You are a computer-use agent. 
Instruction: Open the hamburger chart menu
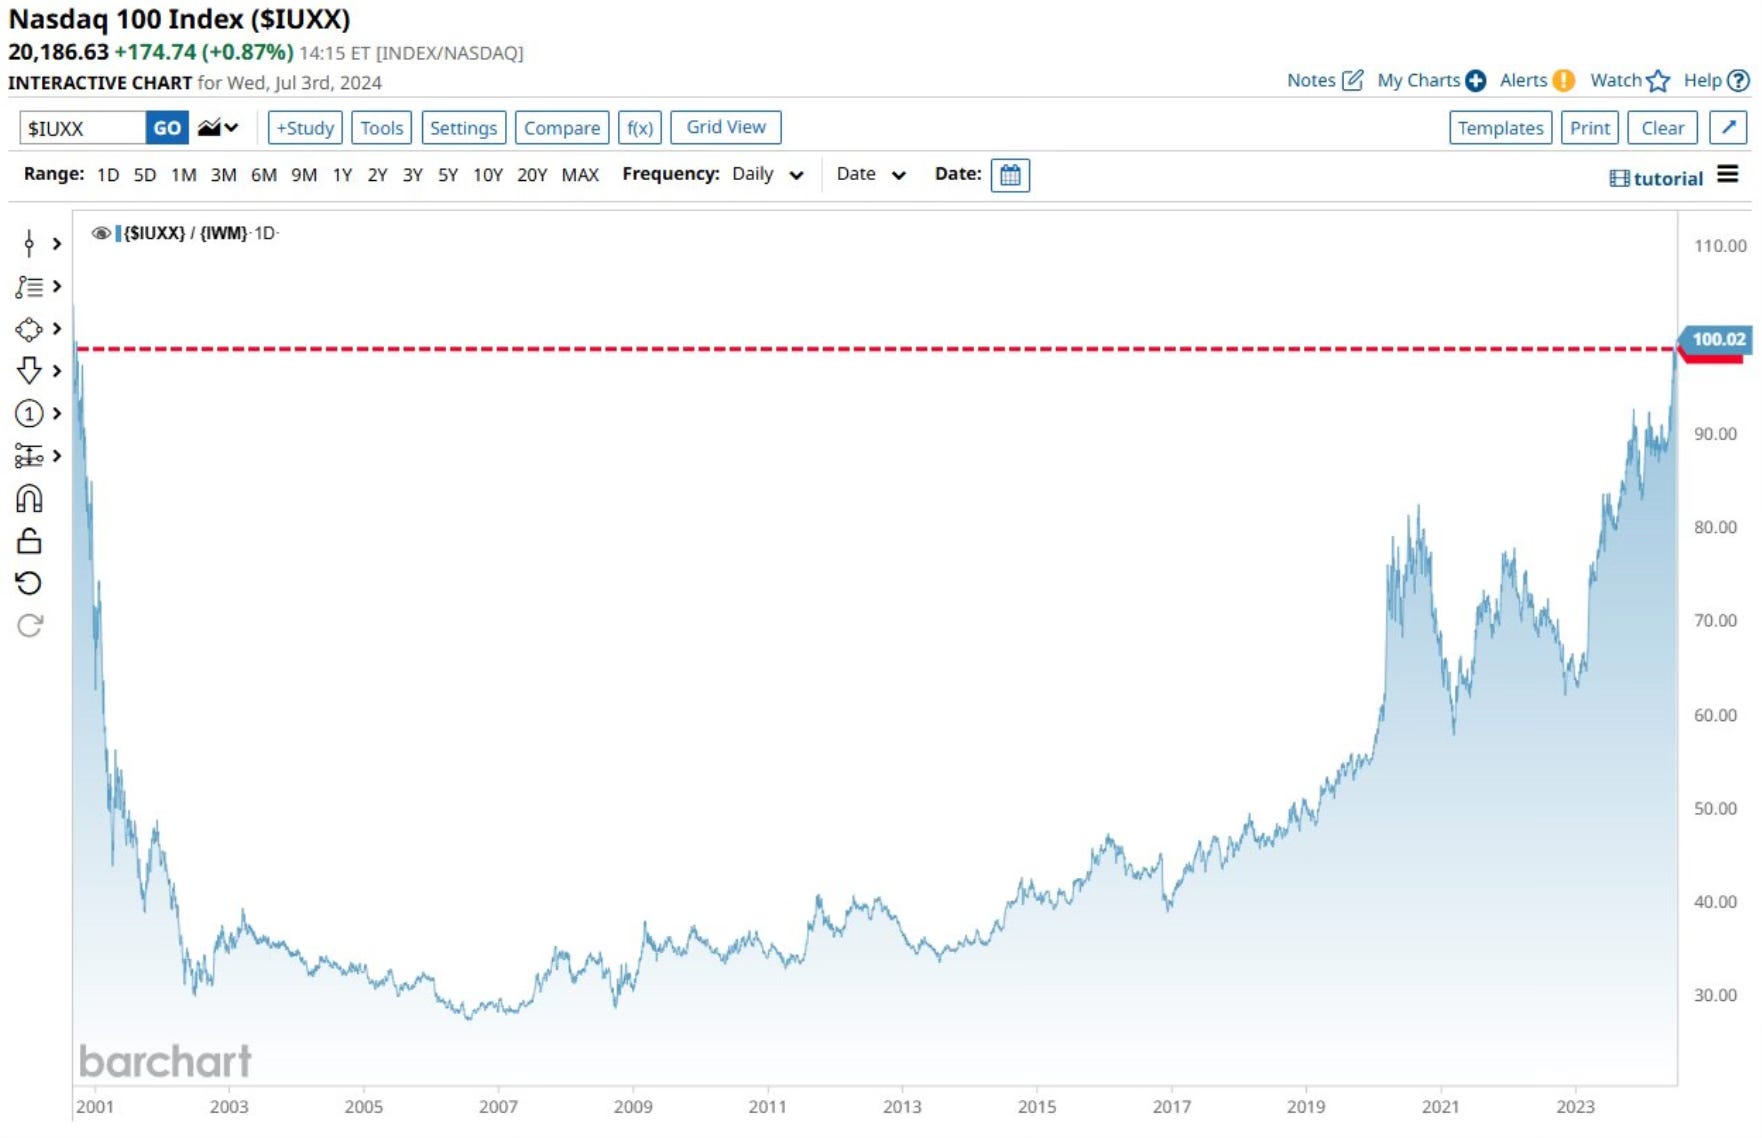click(1727, 175)
